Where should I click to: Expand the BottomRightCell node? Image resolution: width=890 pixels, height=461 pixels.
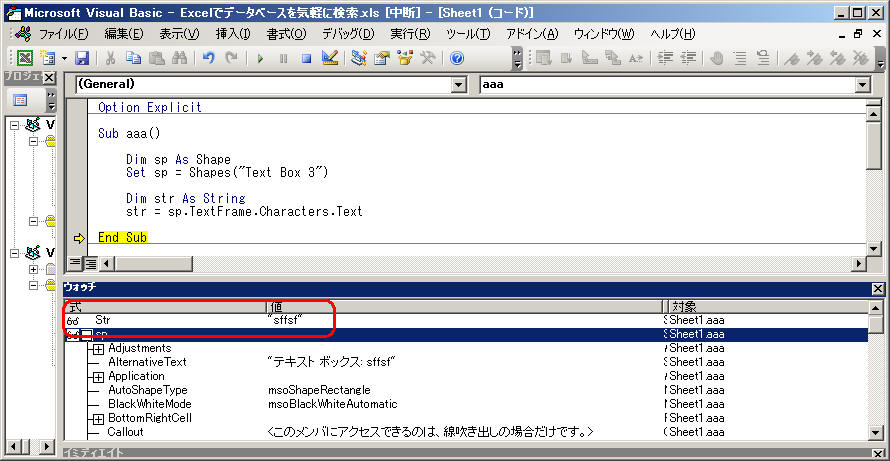pyautogui.click(x=98, y=418)
